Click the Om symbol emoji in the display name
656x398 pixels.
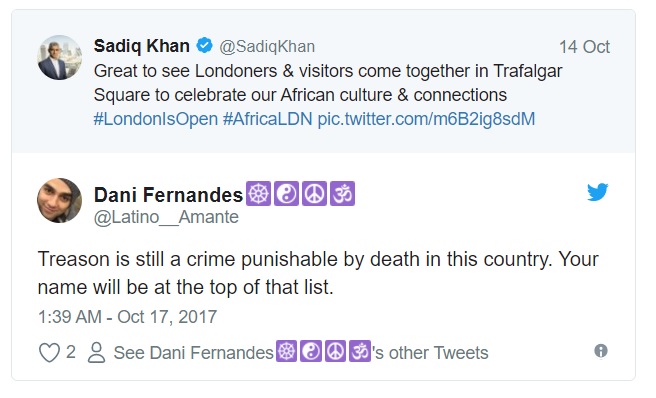(342, 194)
